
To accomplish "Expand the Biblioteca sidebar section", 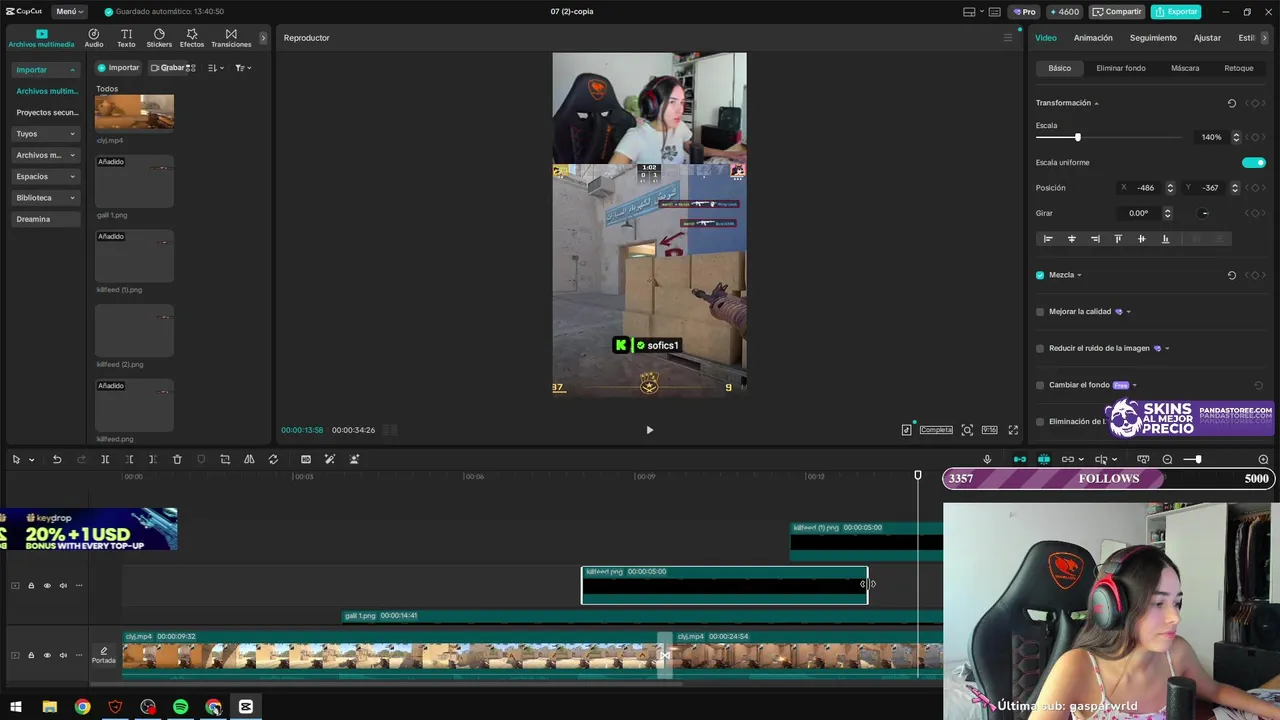I will coord(46,198).
